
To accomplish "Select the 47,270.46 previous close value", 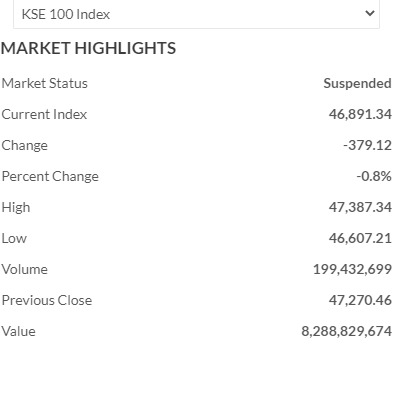I will click(x=360, y=300).
